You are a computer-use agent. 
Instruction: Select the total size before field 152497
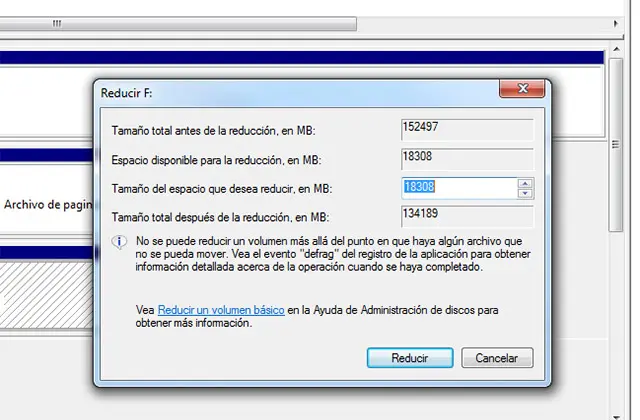point(466,129)
